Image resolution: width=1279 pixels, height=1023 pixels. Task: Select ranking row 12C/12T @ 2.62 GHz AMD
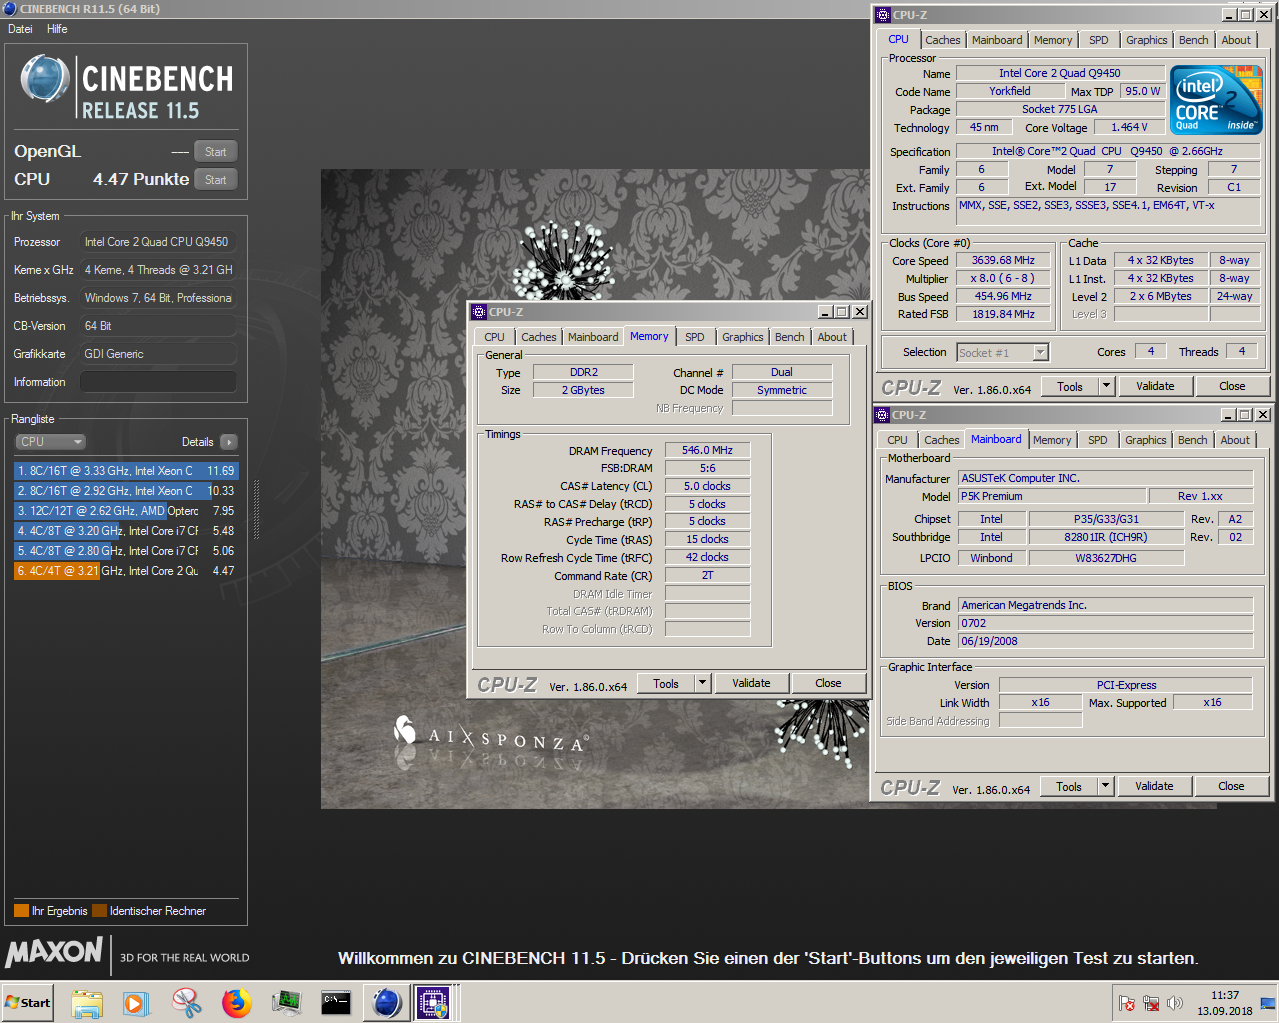126,511
